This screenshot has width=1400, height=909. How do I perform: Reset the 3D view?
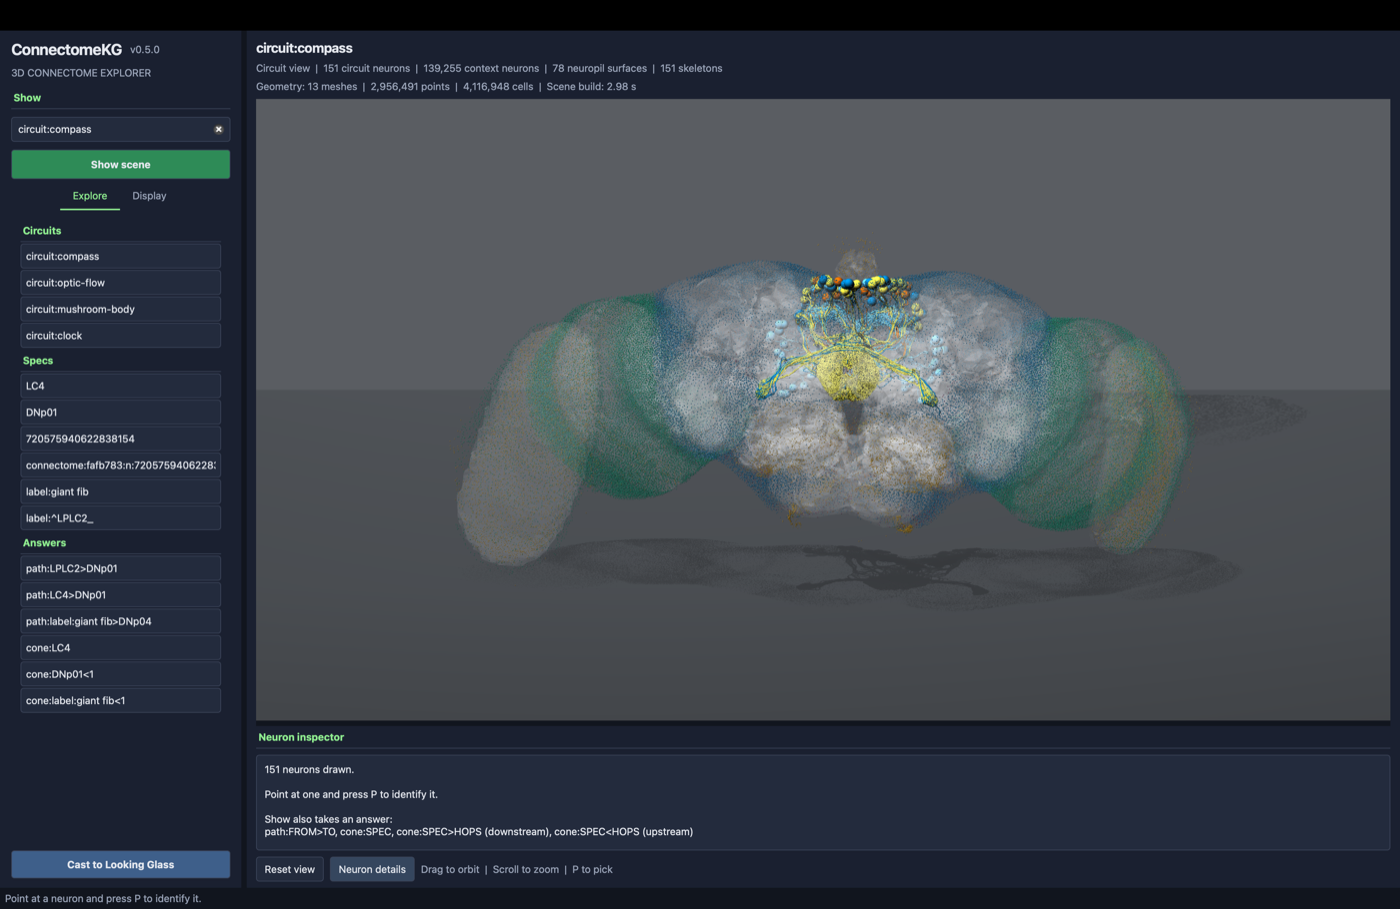click(290, 869)
